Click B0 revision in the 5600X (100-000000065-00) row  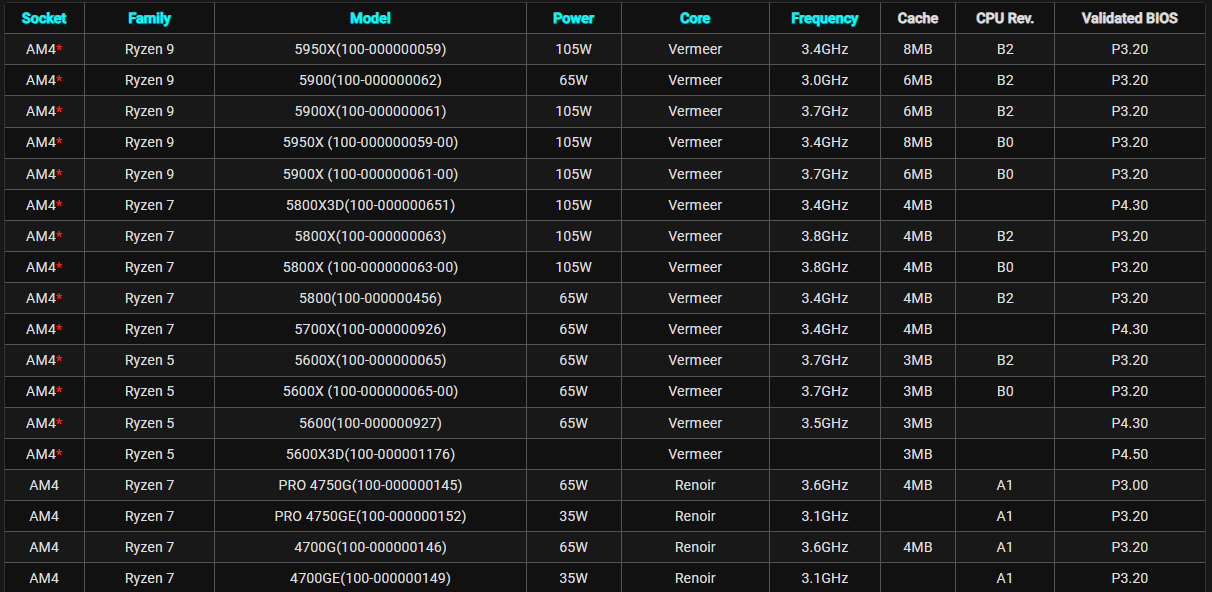pos(1005,391)
